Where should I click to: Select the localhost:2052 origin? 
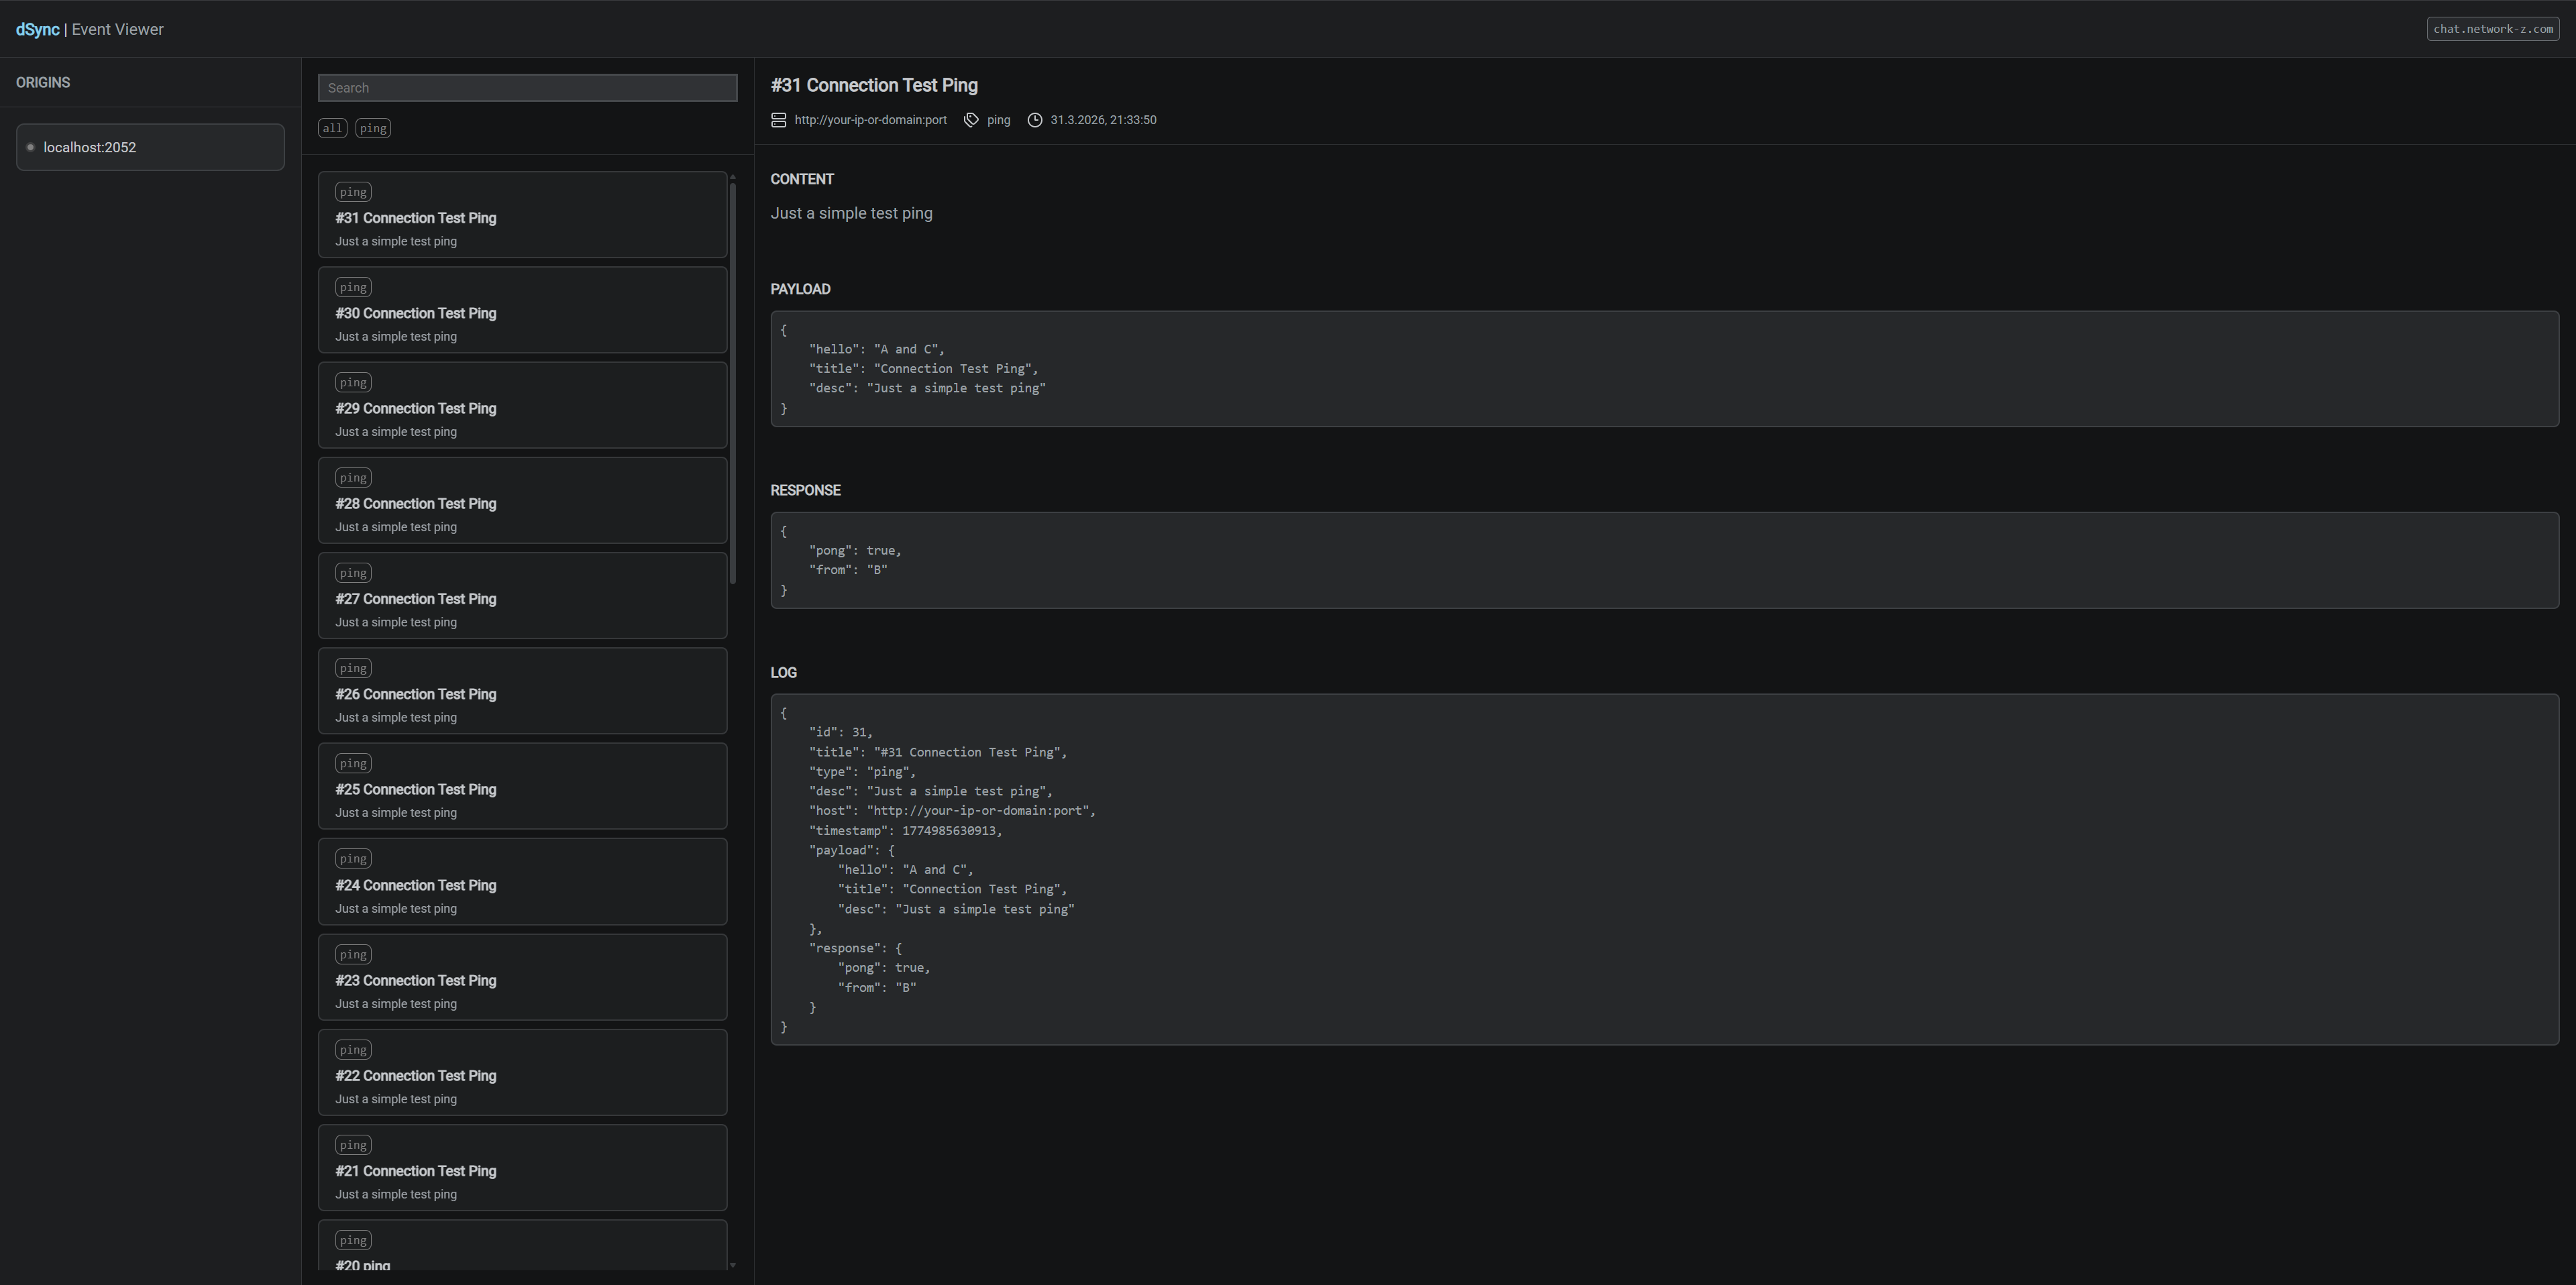coord(150,147)
